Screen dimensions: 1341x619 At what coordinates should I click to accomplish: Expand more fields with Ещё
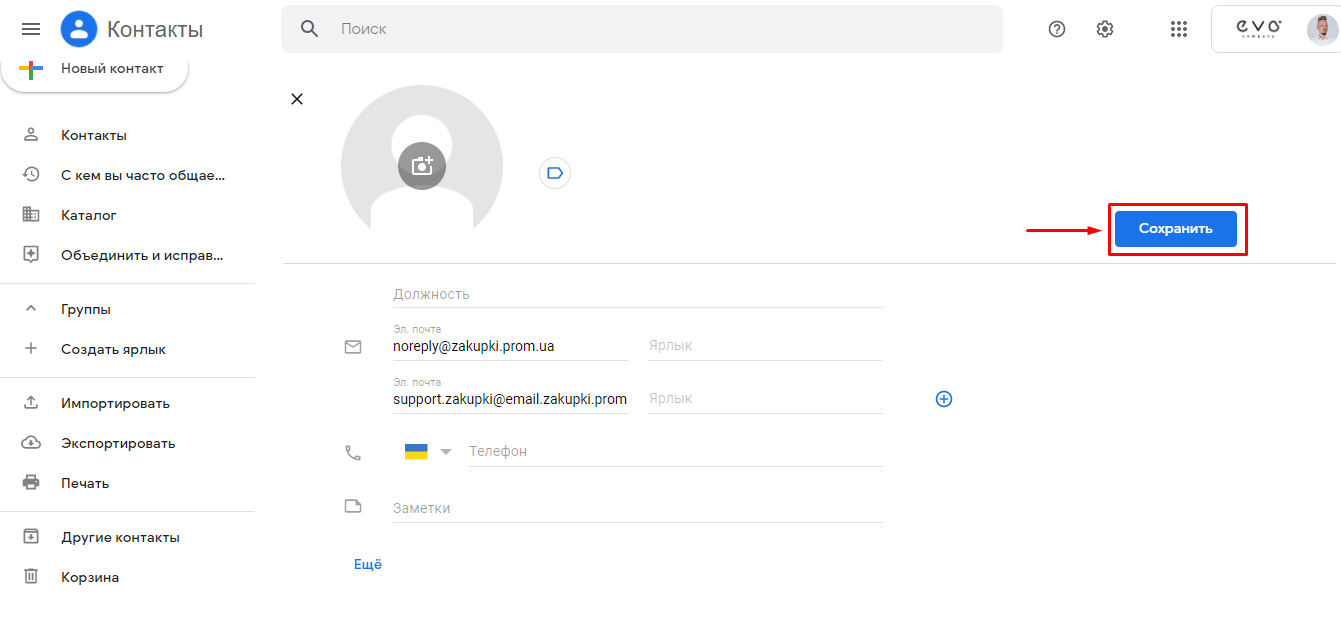coord(368,564)
